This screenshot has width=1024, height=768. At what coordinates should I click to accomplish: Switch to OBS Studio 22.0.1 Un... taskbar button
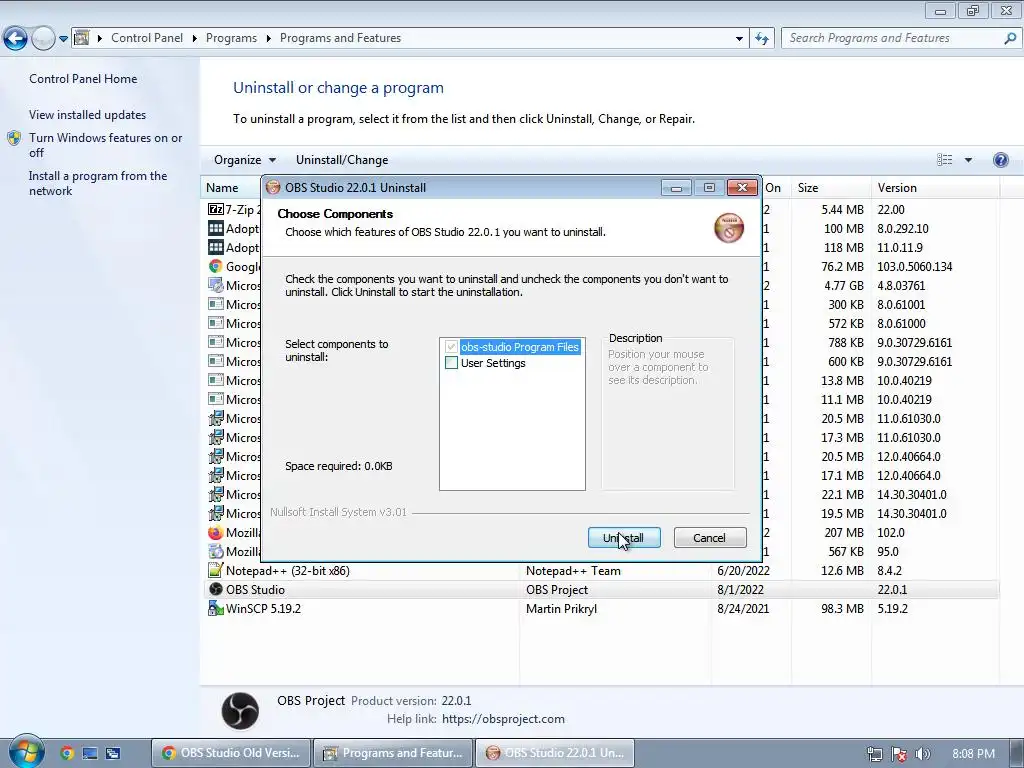(555, 752)
